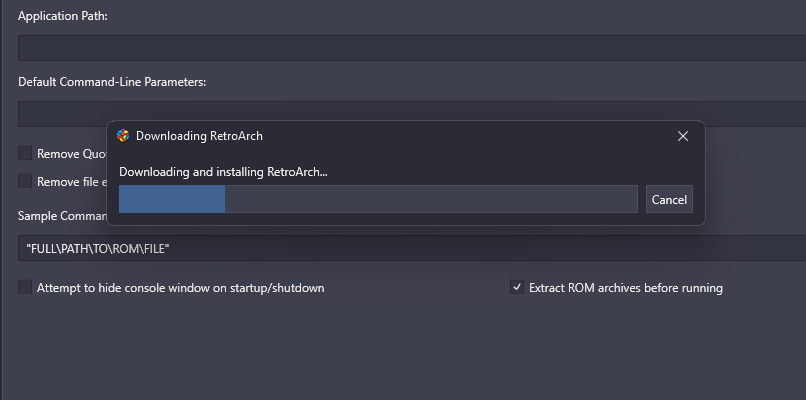The height and width of the screenshot is (400, 806).
Task: Click the sample command field showing FULL\PATH\TO\ROM\FILE
Action: click(x=412, y=248)
